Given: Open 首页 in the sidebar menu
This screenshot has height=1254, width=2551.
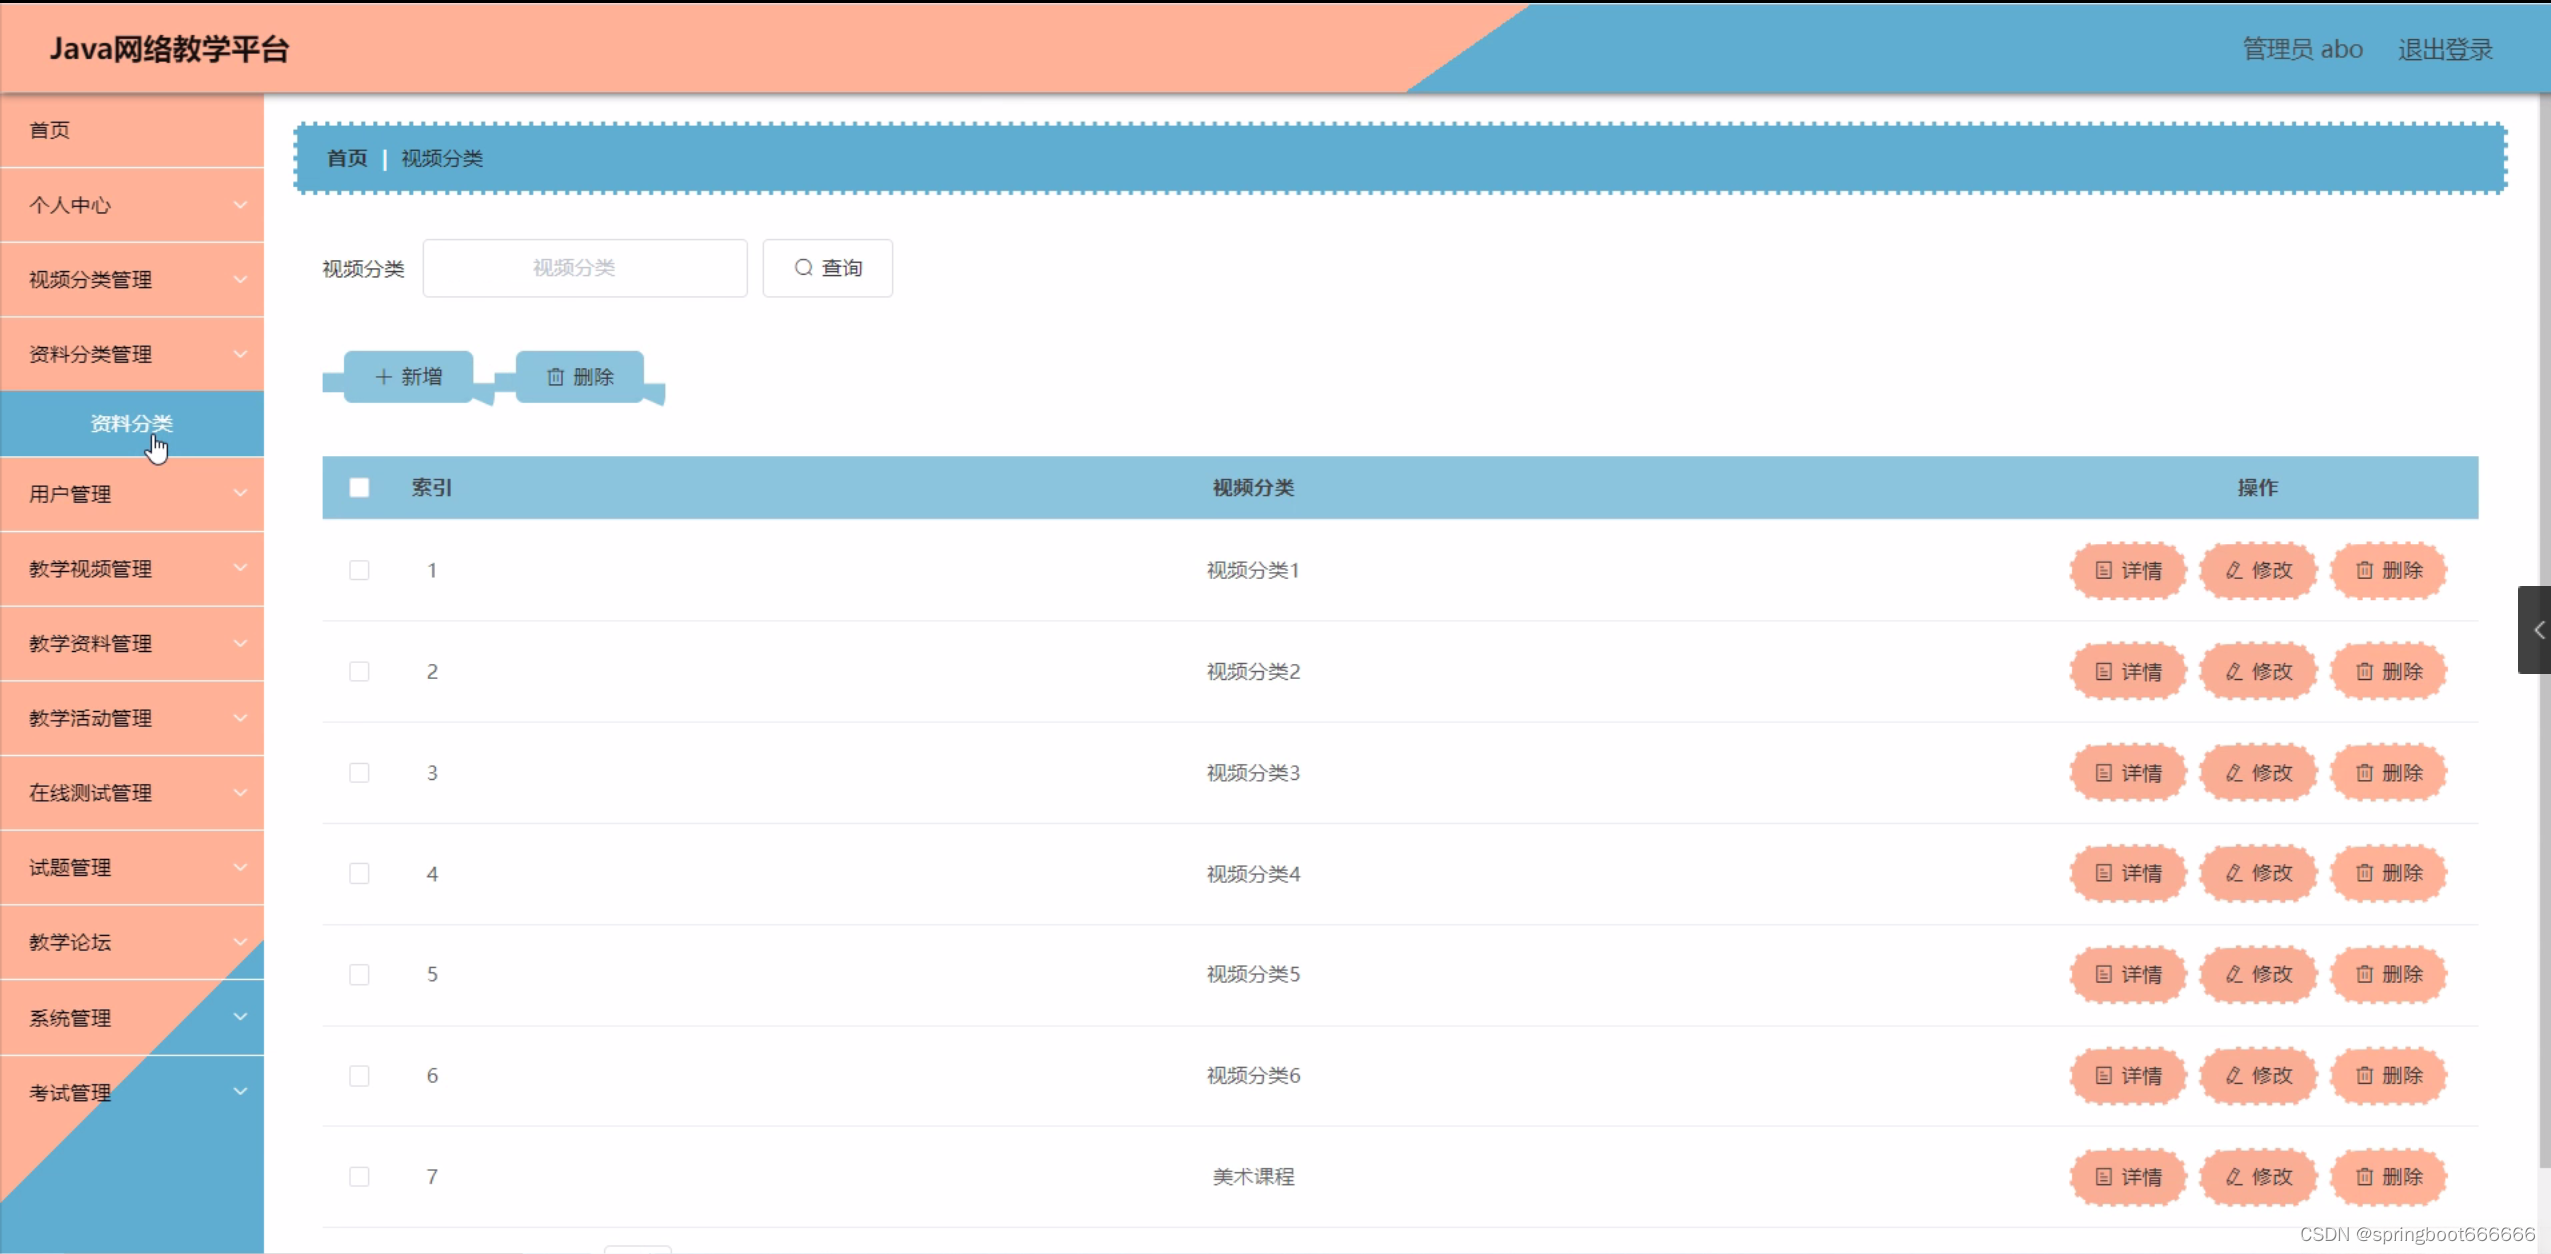Looking at the screenshot, I should (50, 130).
